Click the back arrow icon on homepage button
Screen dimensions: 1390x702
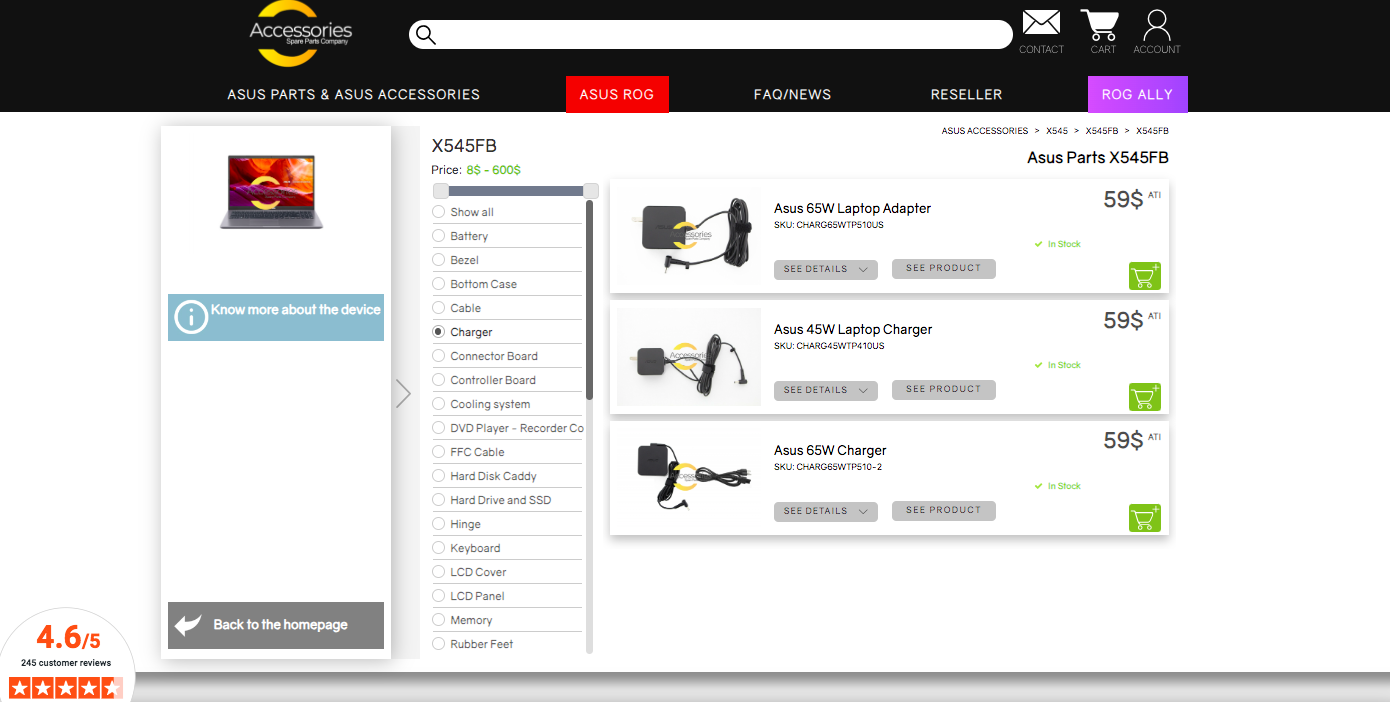click(x=188, y=625)
